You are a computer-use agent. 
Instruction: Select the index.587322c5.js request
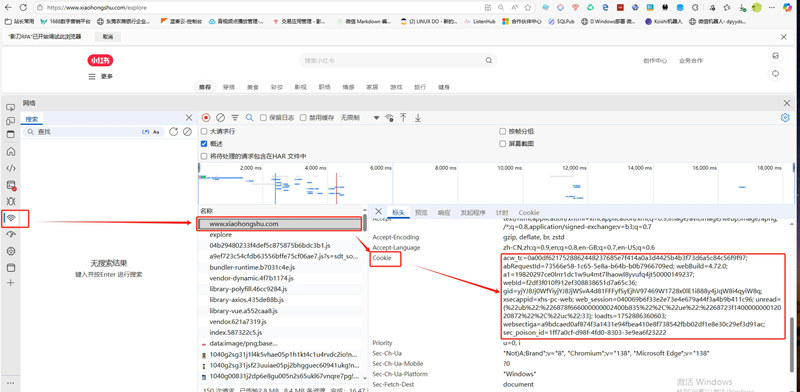pos(280,333)
